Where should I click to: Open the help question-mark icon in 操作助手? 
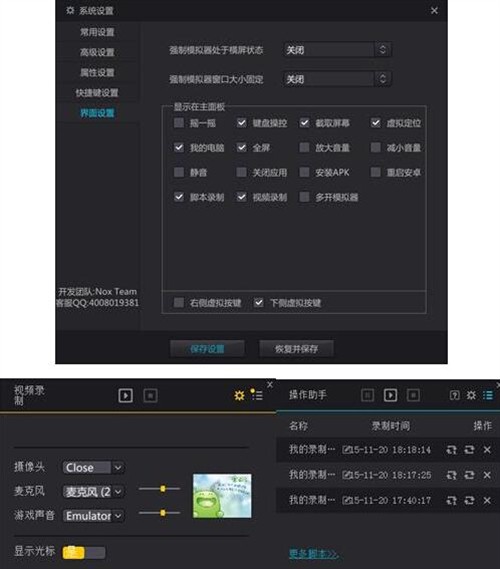[x=455, y=395]
